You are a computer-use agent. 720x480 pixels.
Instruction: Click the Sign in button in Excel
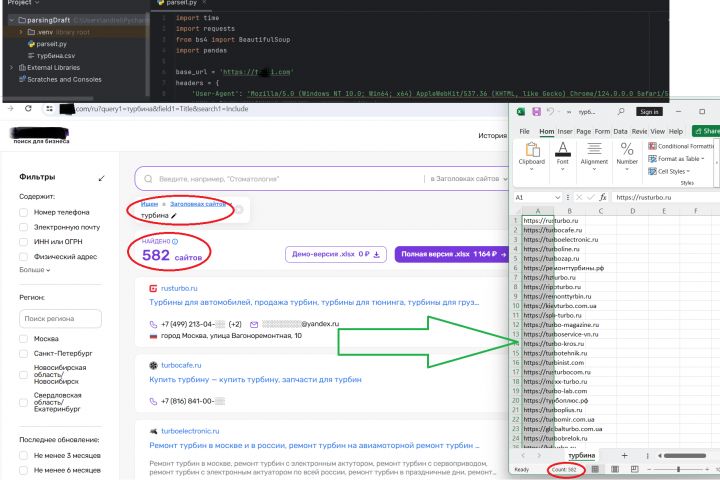pos(649,112)
